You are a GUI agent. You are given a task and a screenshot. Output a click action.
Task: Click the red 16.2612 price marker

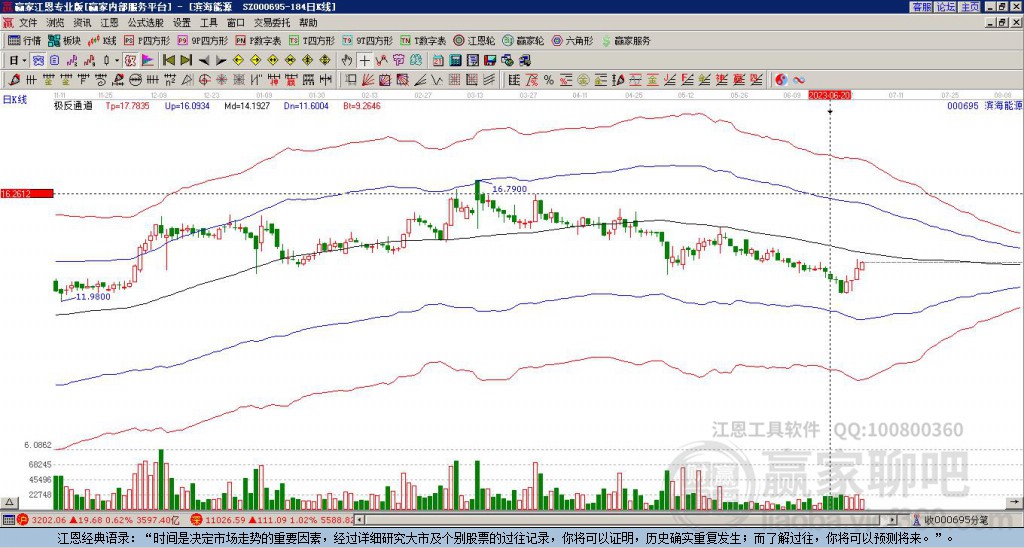click(26, 193)
